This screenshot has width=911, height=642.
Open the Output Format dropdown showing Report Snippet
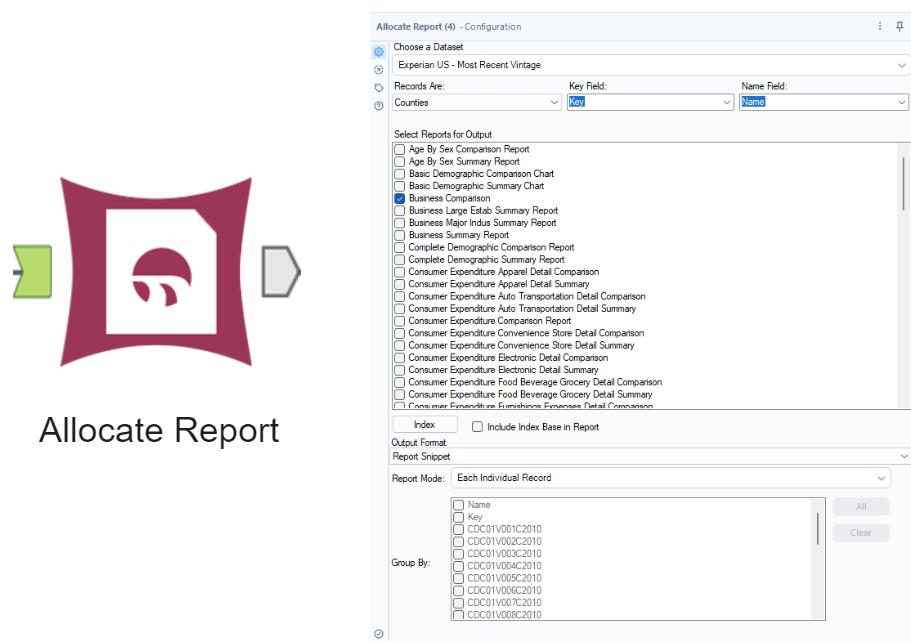pos(650,457)
